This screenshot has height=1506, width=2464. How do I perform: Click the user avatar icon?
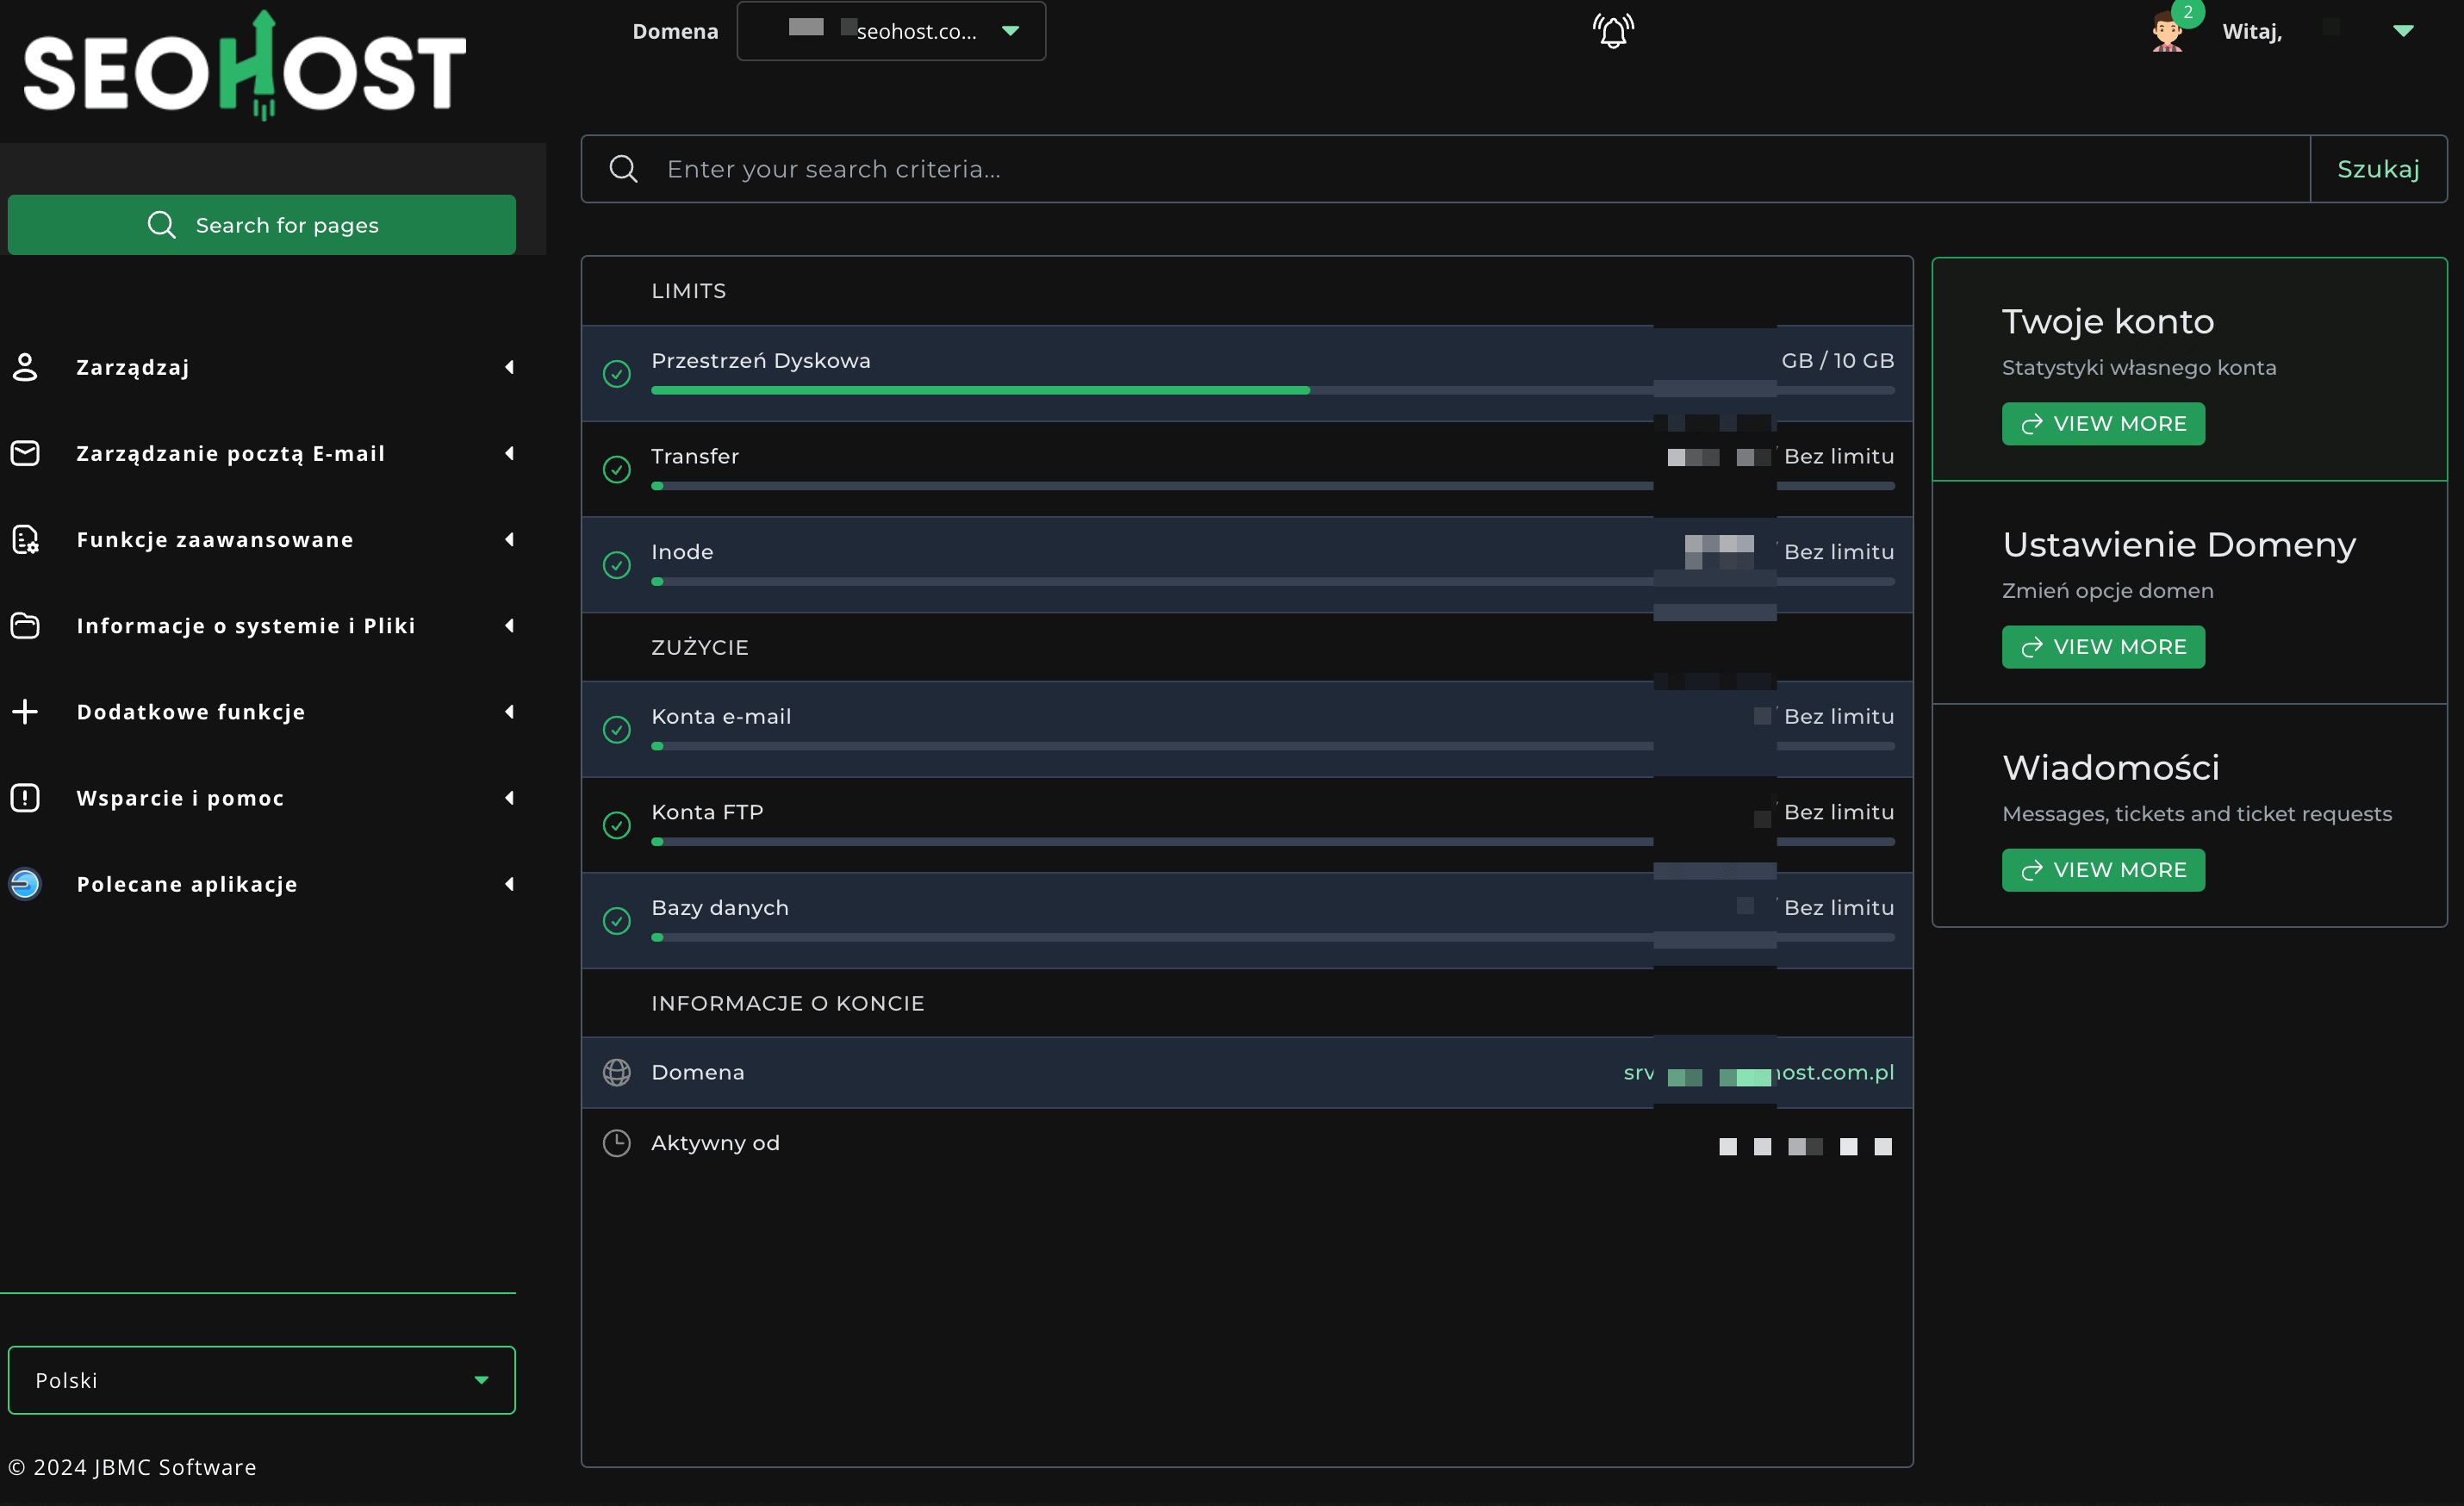coord(2167,31)
